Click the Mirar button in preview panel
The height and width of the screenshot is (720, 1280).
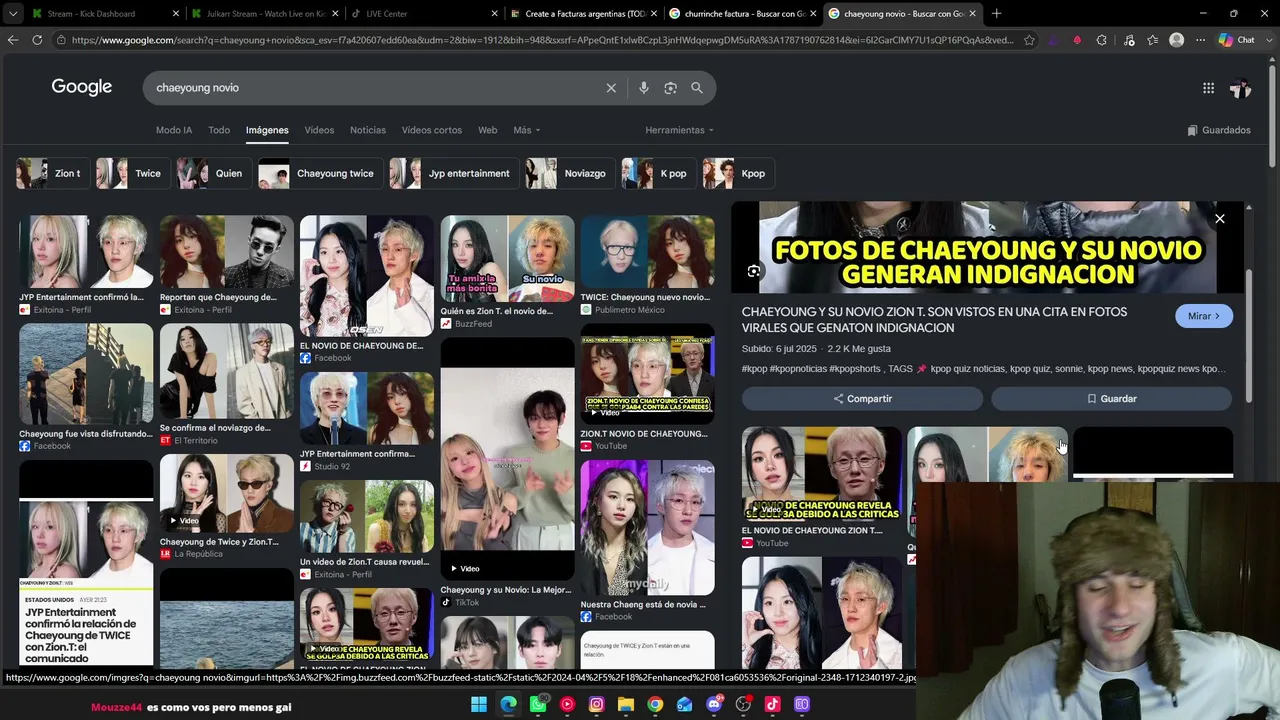point(1204,316)
